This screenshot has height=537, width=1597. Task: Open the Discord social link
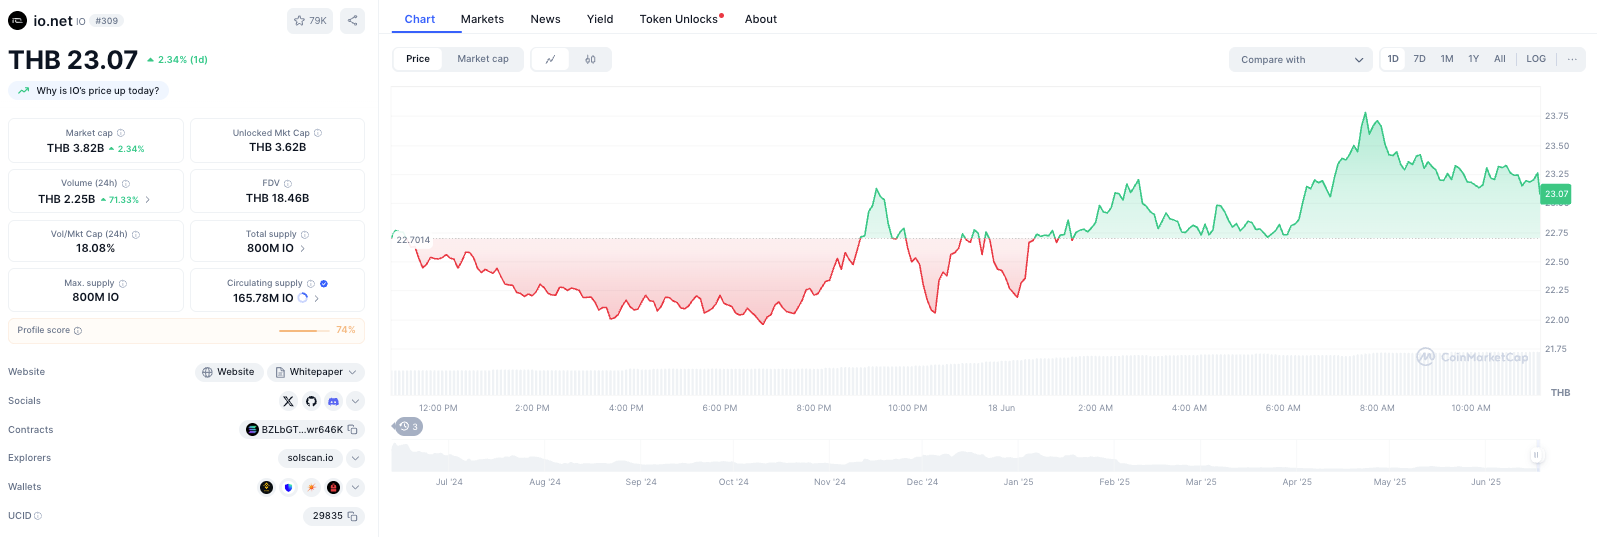point(333,401)
